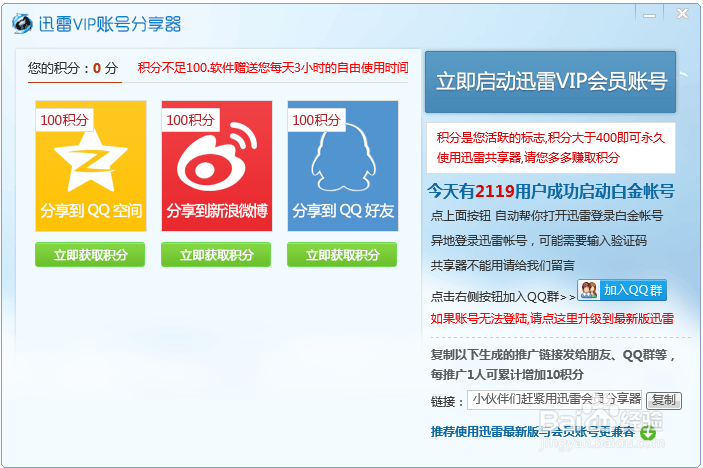
Task: Open the red upgrade link 如果账号无法登陆
Action: 552,319
